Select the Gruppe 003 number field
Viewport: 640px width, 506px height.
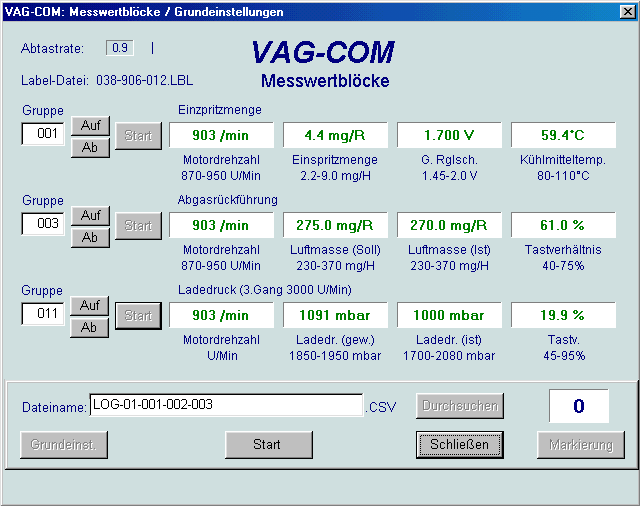[43, 224]
